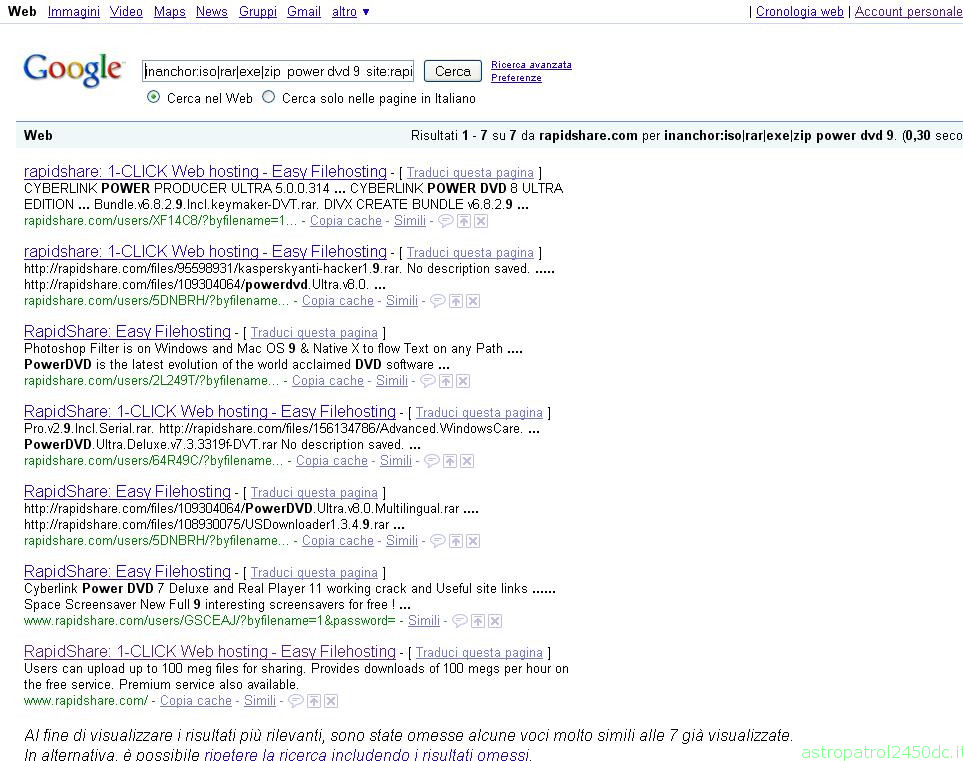Promote the USDownloader1.3.4.9 result using the arrow icon

[x=456, y=541]
